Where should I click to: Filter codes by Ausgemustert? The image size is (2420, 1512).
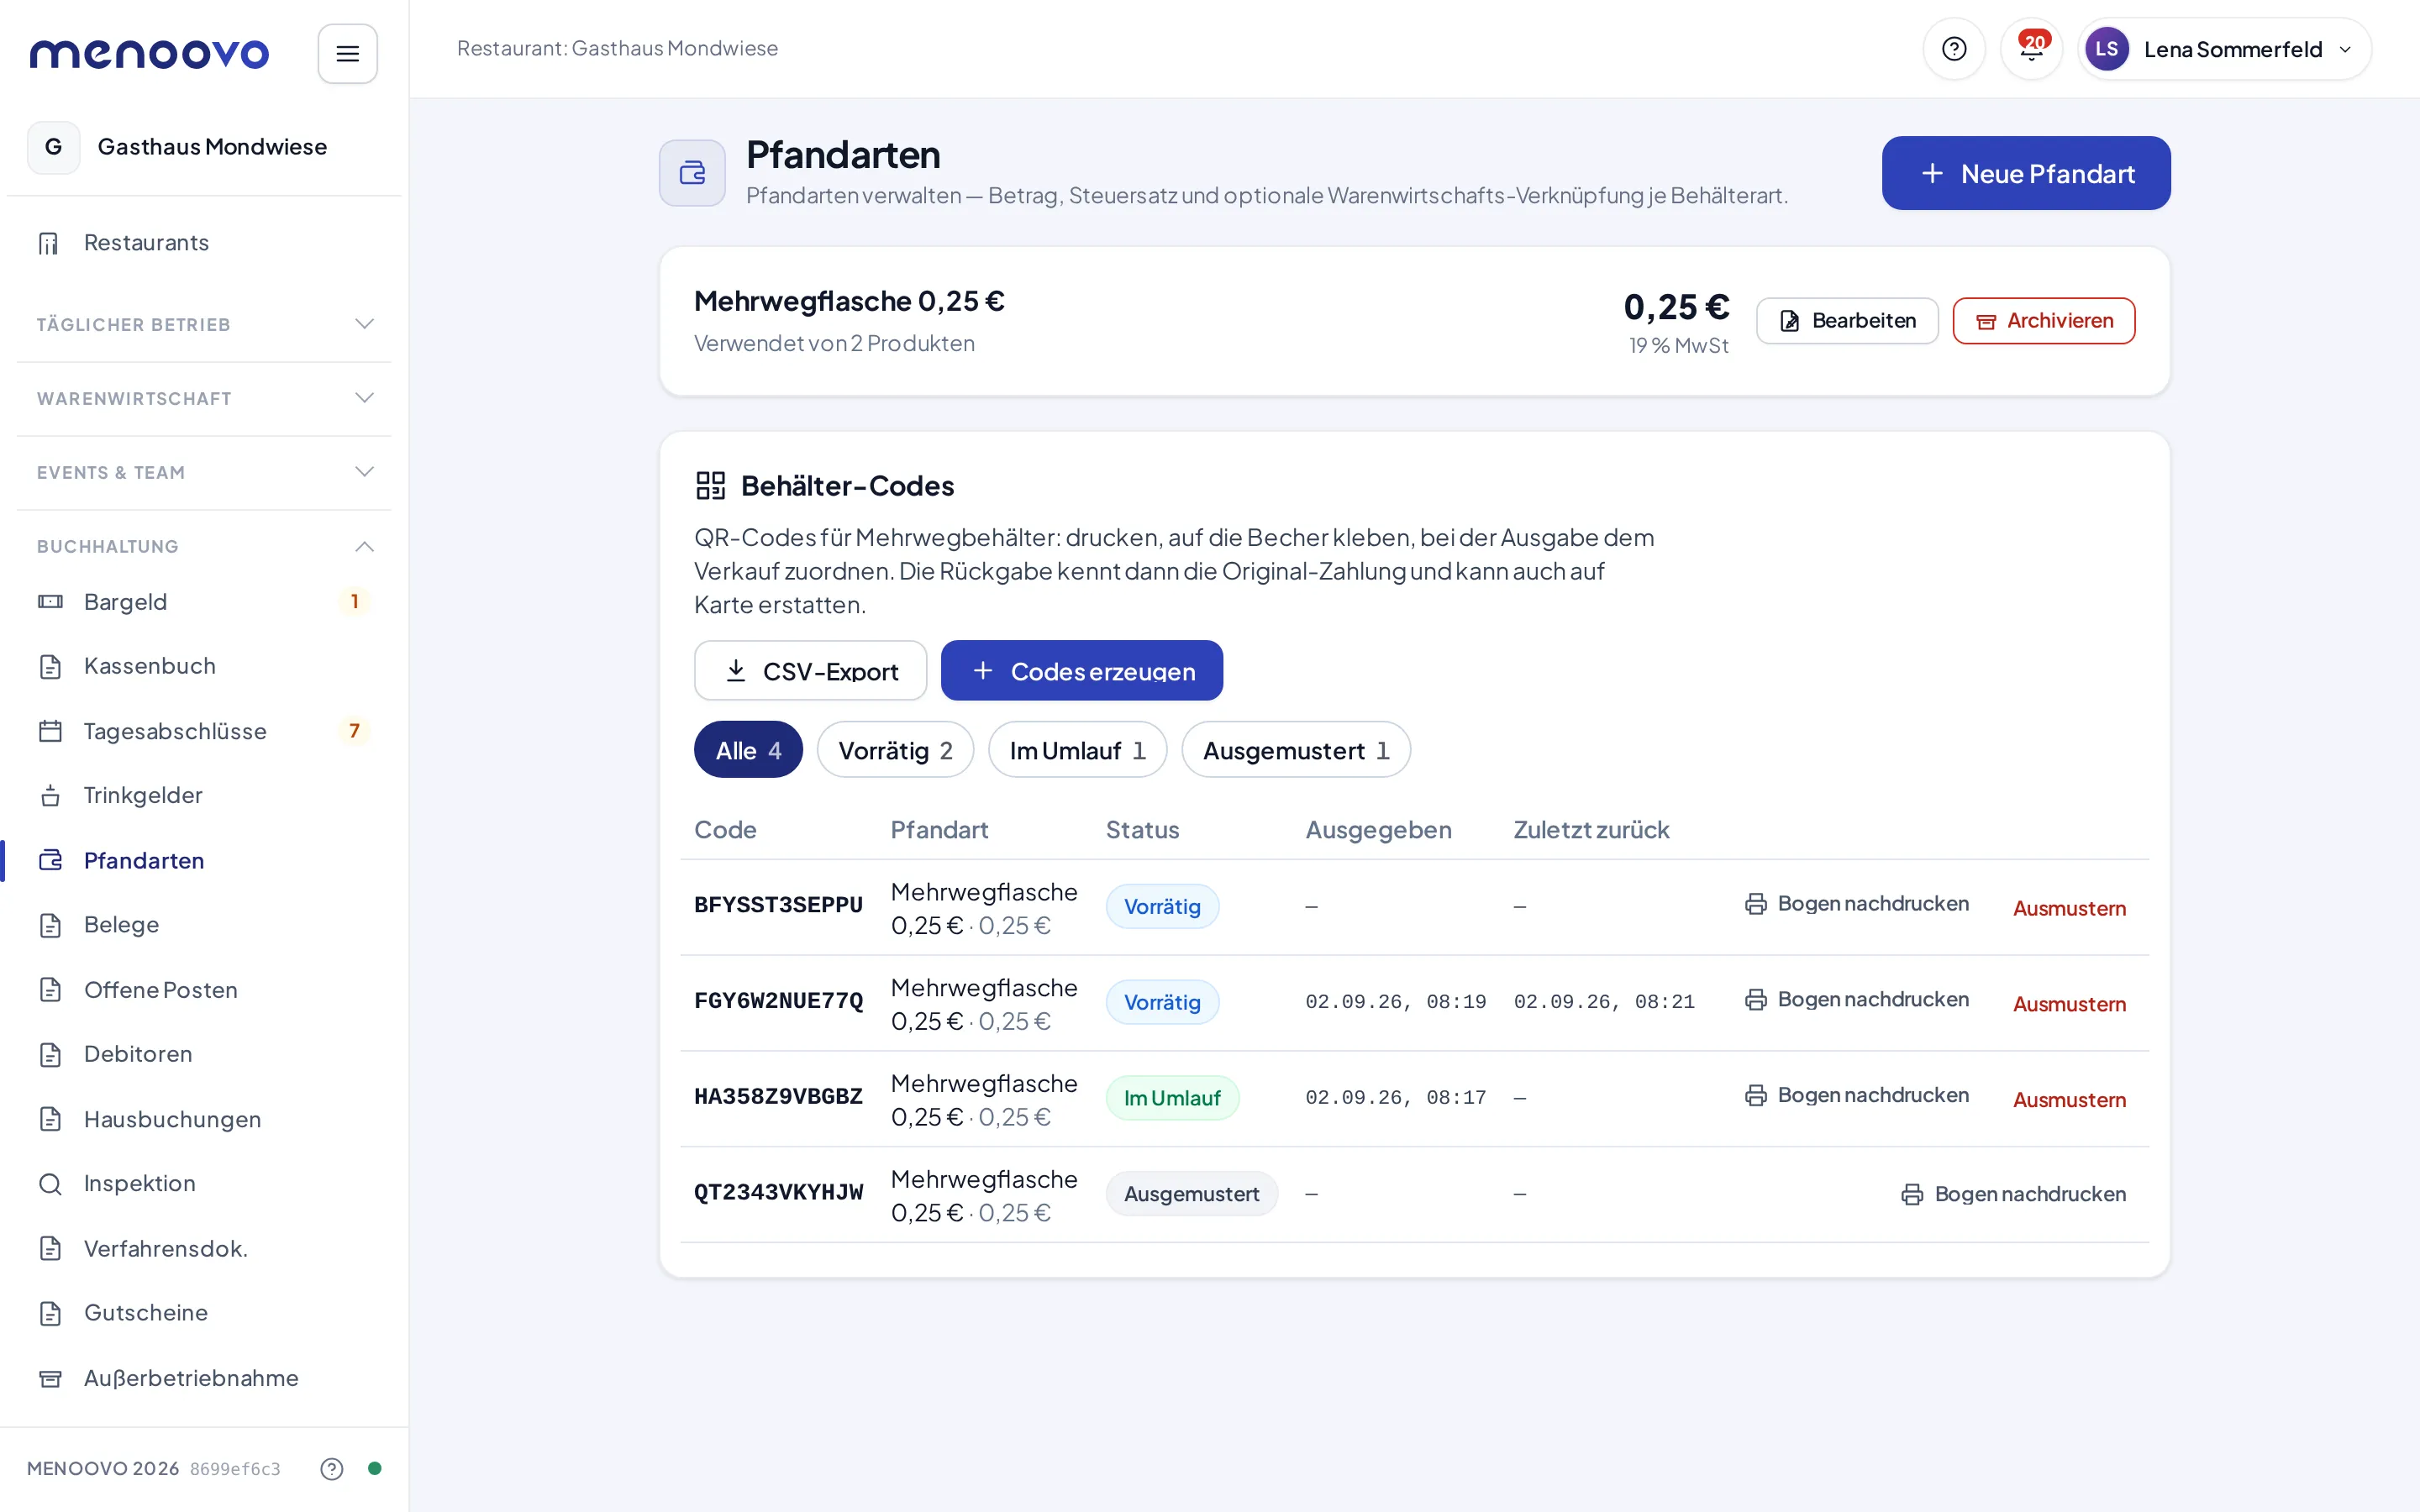[1295, 750]
